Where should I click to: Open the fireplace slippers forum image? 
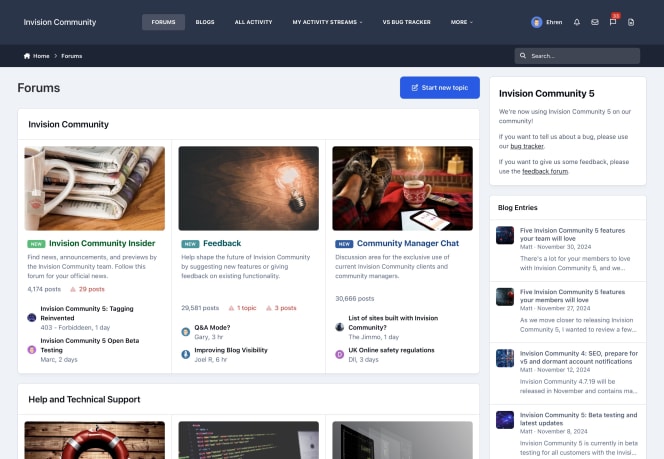(x=402, y=188)
